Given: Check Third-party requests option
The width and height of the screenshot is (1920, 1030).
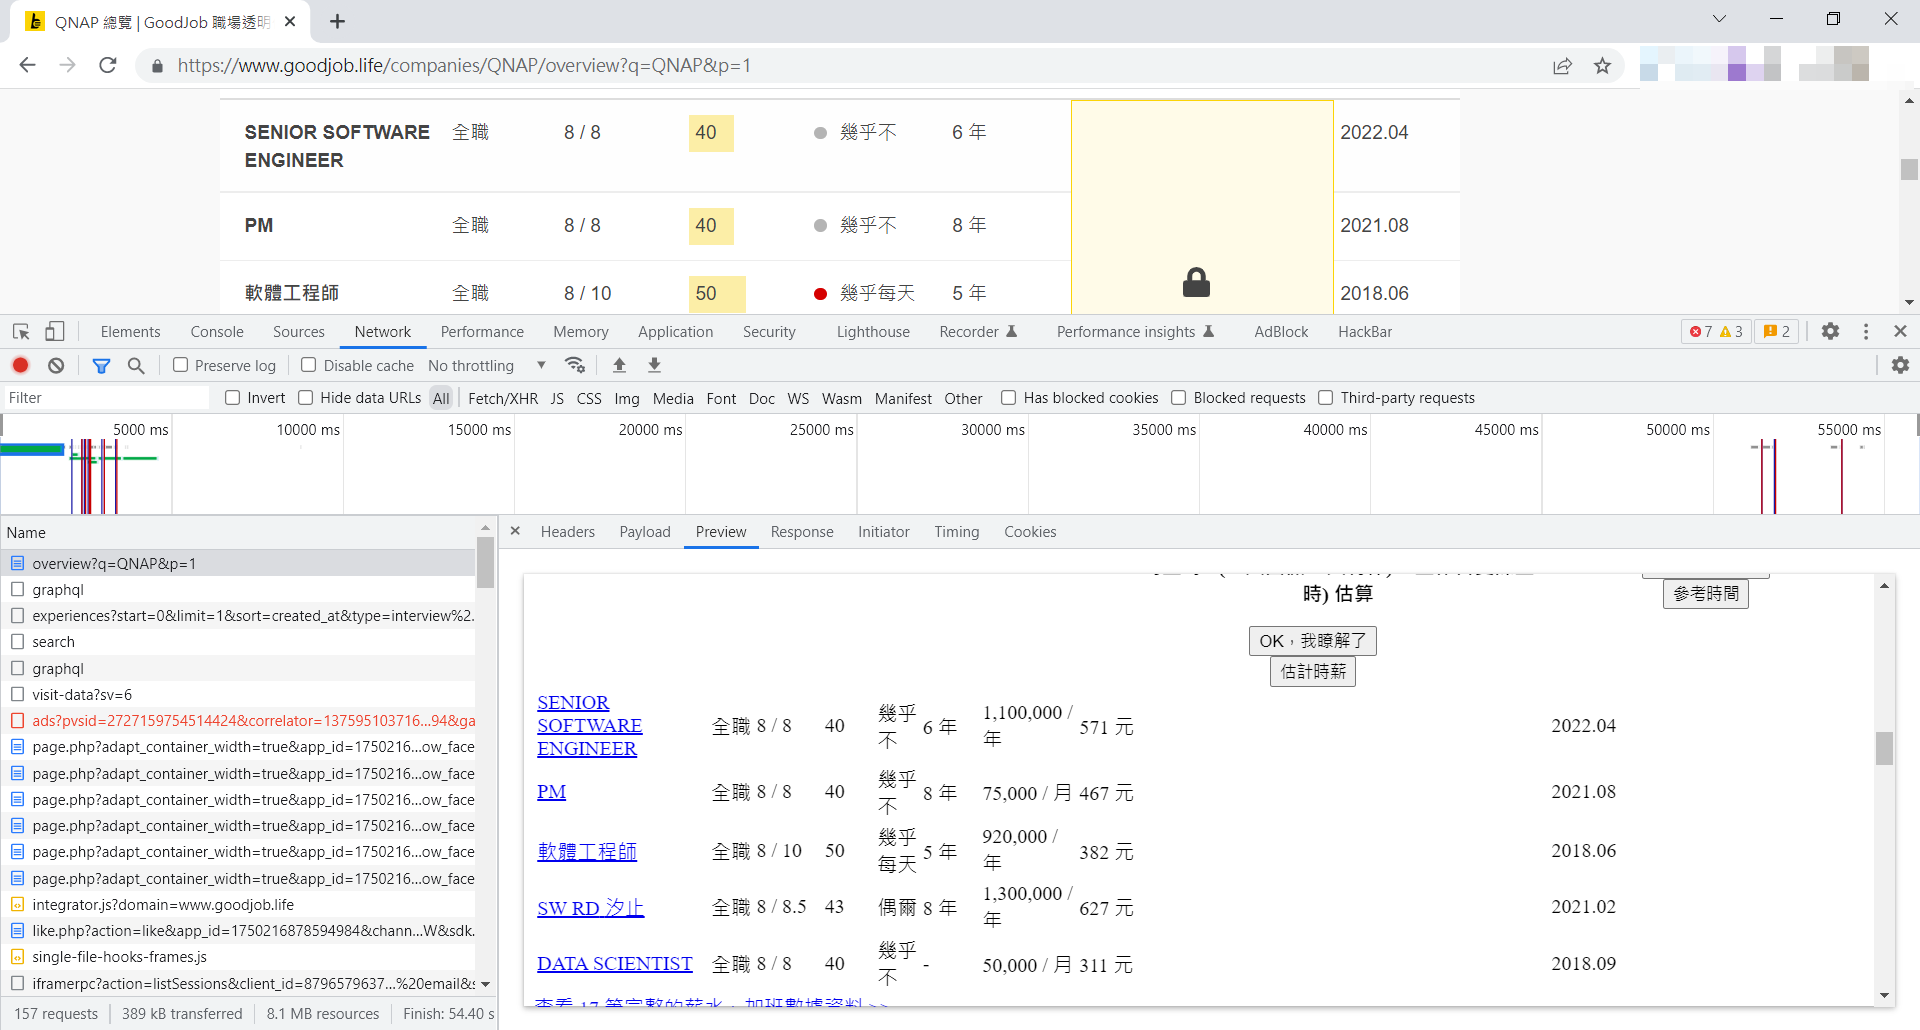Looking at the screenshot, I should pyautogui.click(x=1326, y=398).
